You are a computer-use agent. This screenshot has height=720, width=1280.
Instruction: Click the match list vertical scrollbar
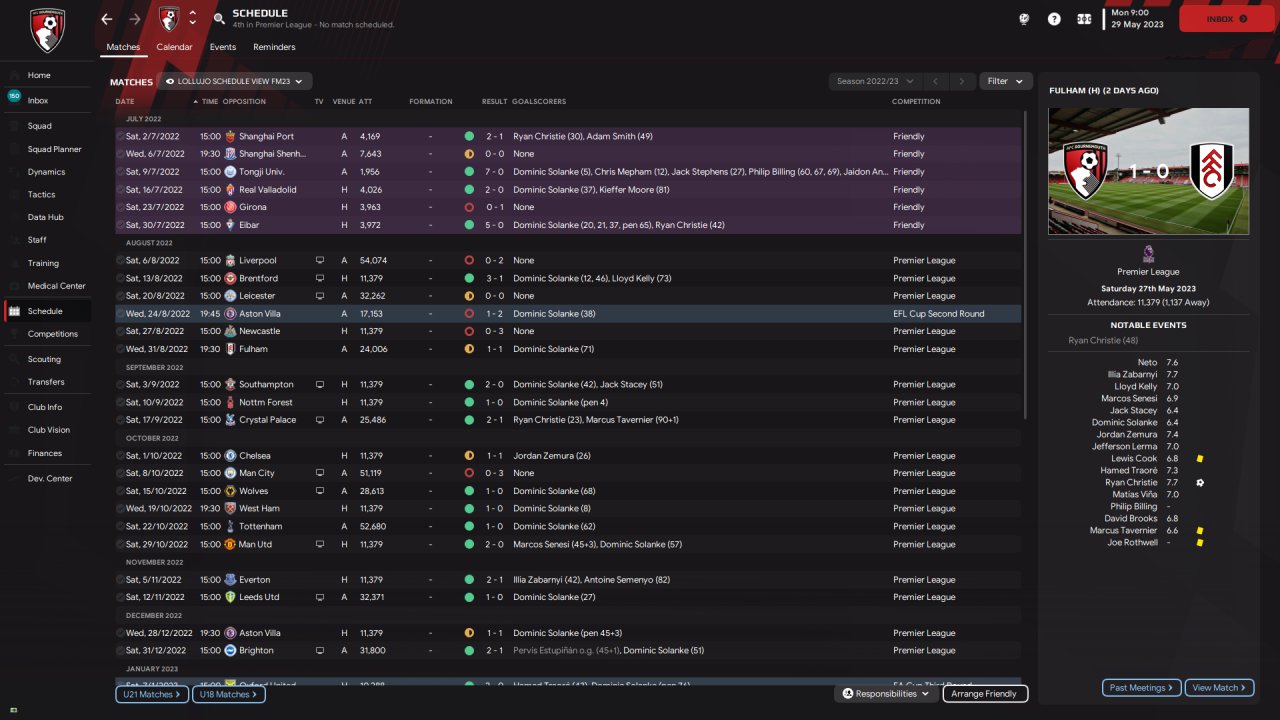1026,265
